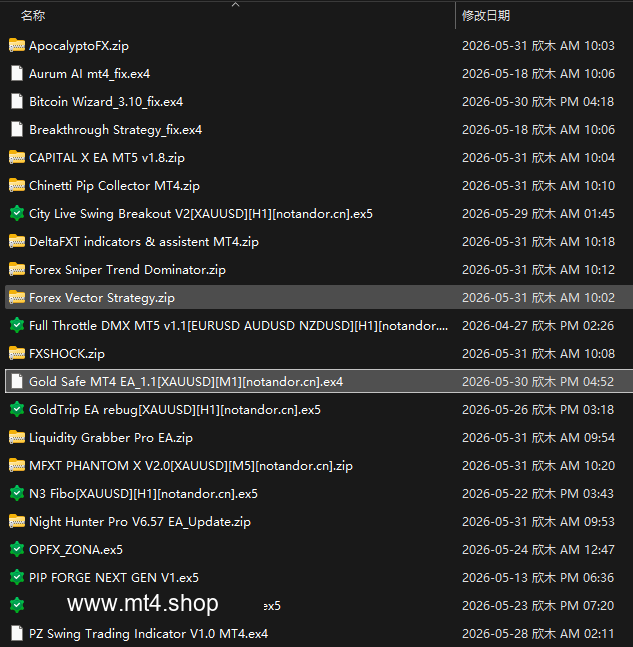Select Night Hunter Pro V6.57 EA_Update.zip name

point(140,522)
